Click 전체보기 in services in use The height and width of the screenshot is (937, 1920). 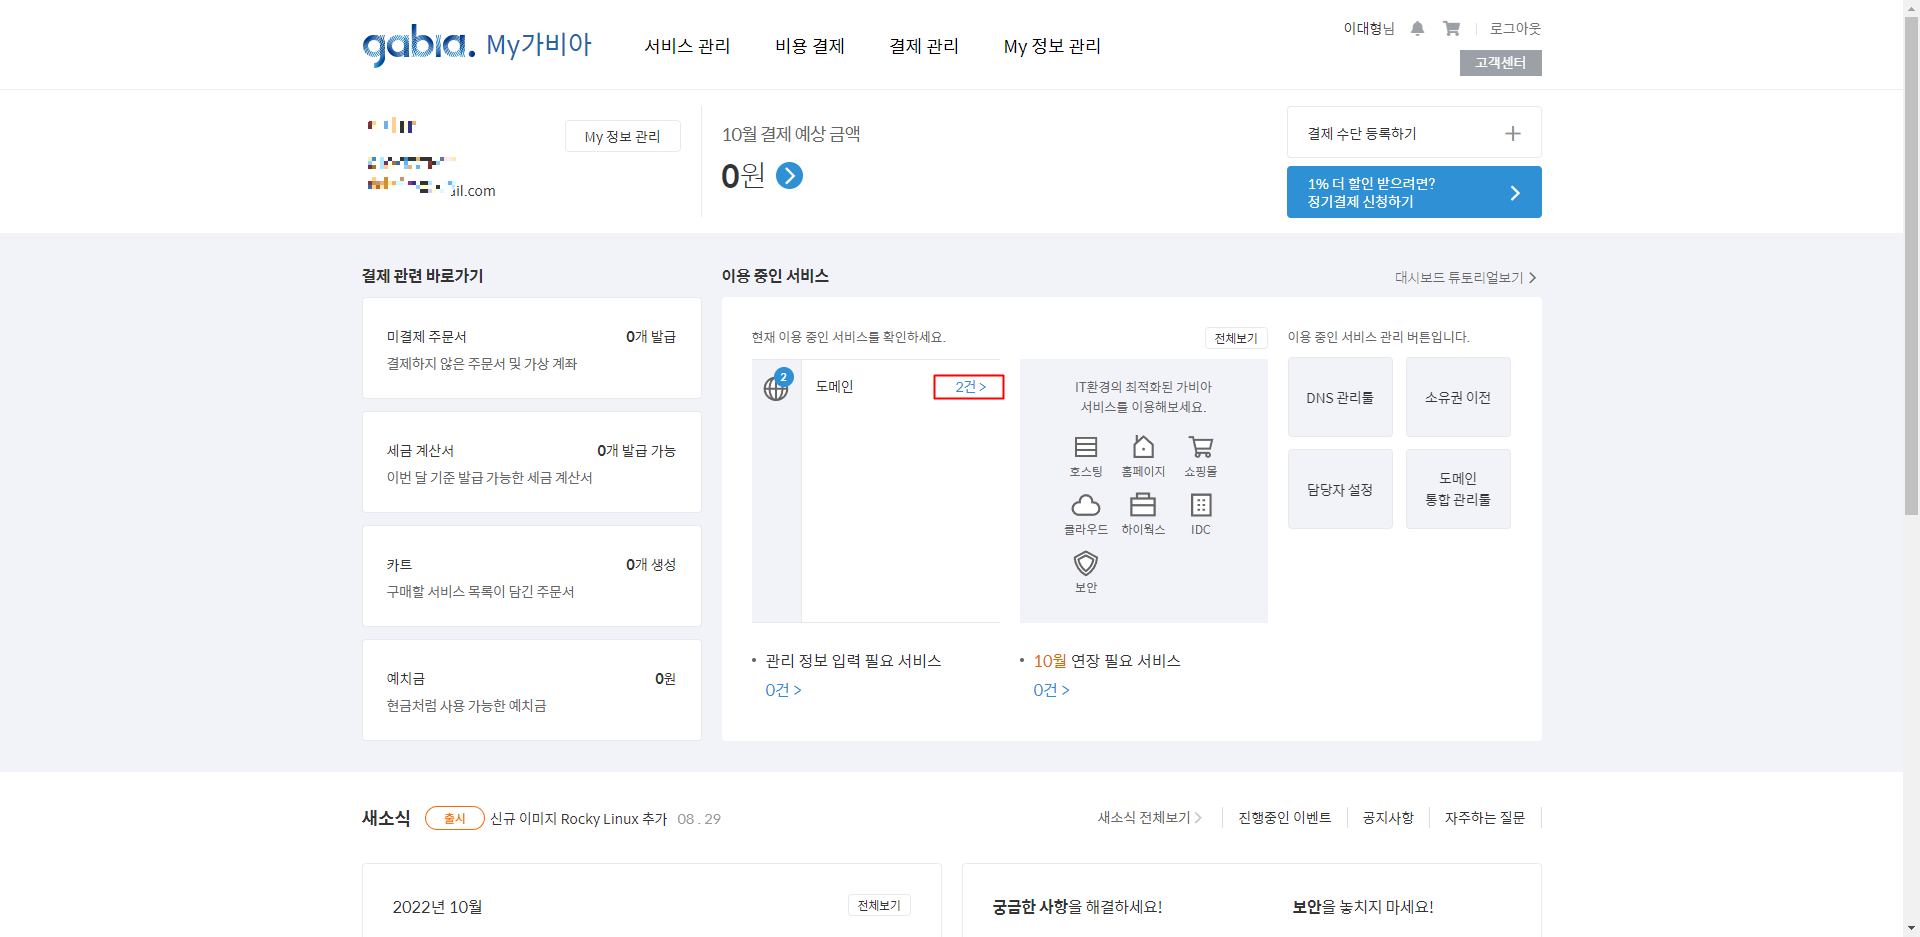click(1236, 338)
